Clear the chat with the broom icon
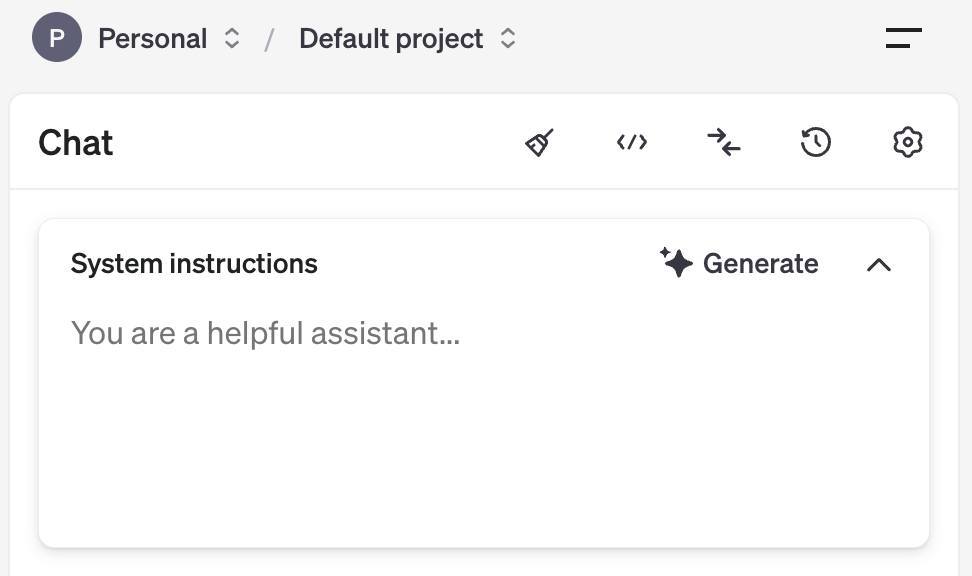This screenshot has height=576, width=972. (540, 143)
